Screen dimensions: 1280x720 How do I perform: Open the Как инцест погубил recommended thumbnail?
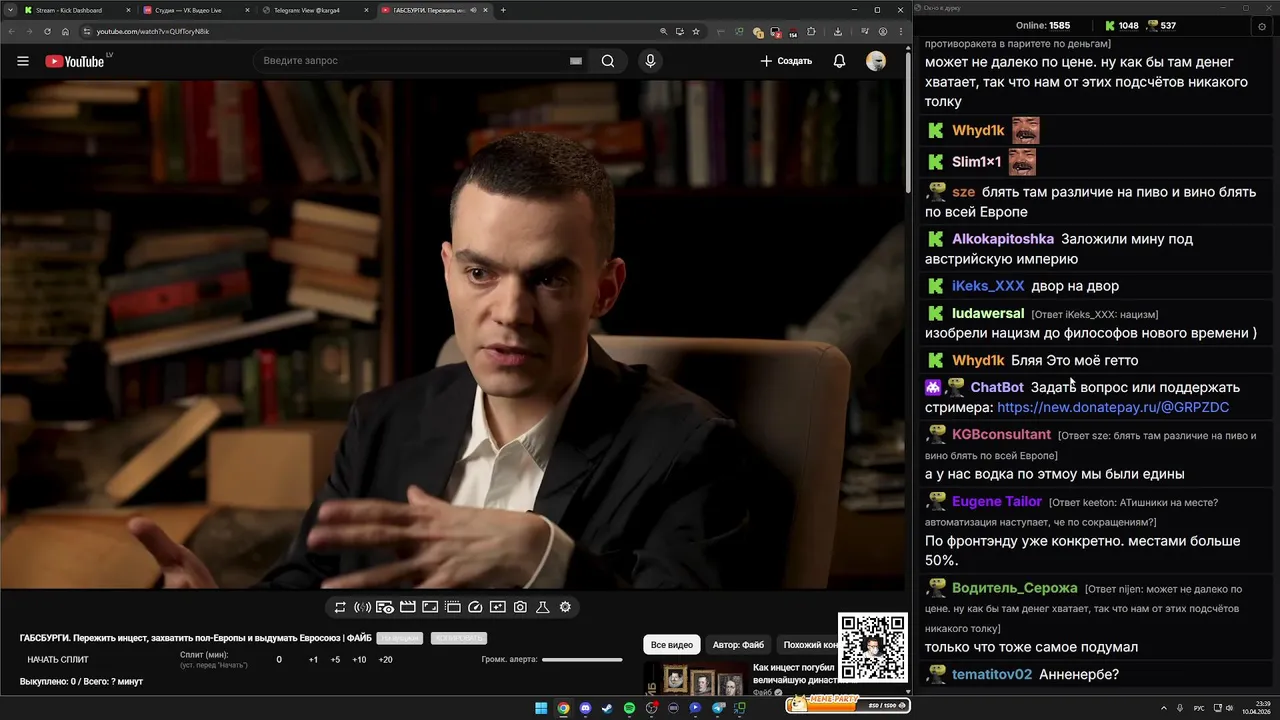(695, 680)
